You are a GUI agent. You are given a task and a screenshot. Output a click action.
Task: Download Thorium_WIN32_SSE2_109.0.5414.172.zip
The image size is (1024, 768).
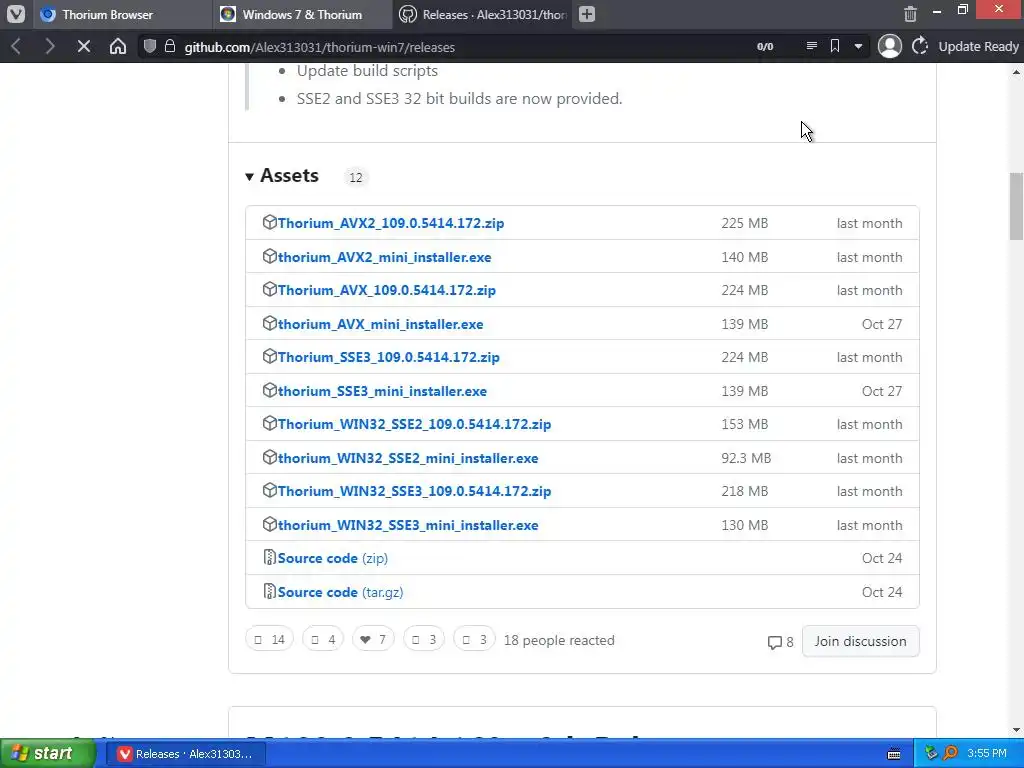pos(414,424)
